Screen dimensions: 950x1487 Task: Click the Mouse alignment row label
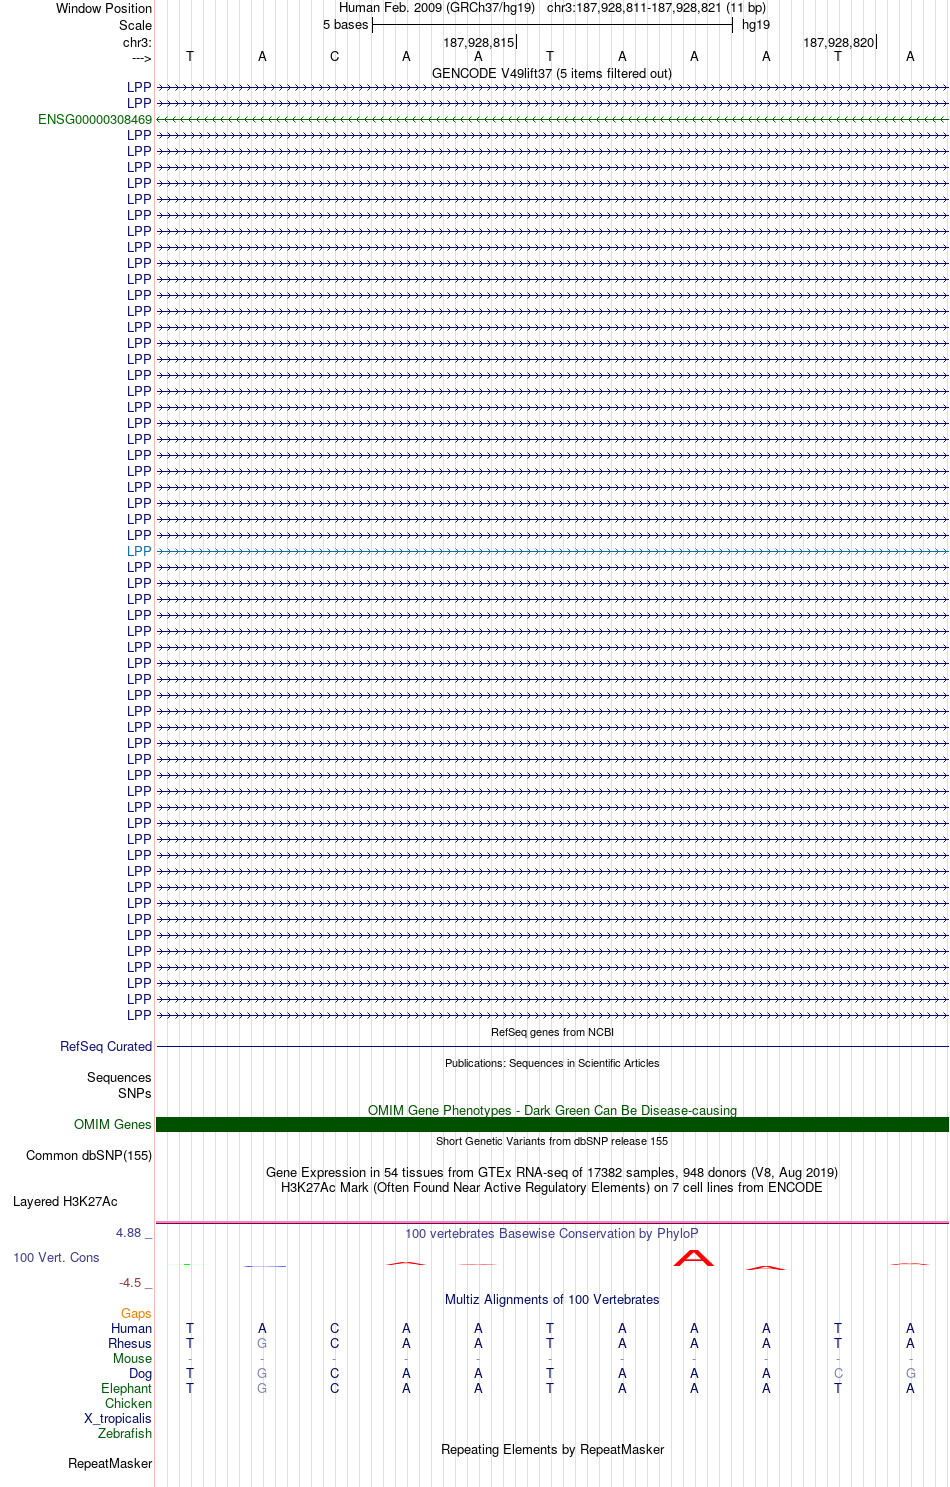pos(133,1359)
